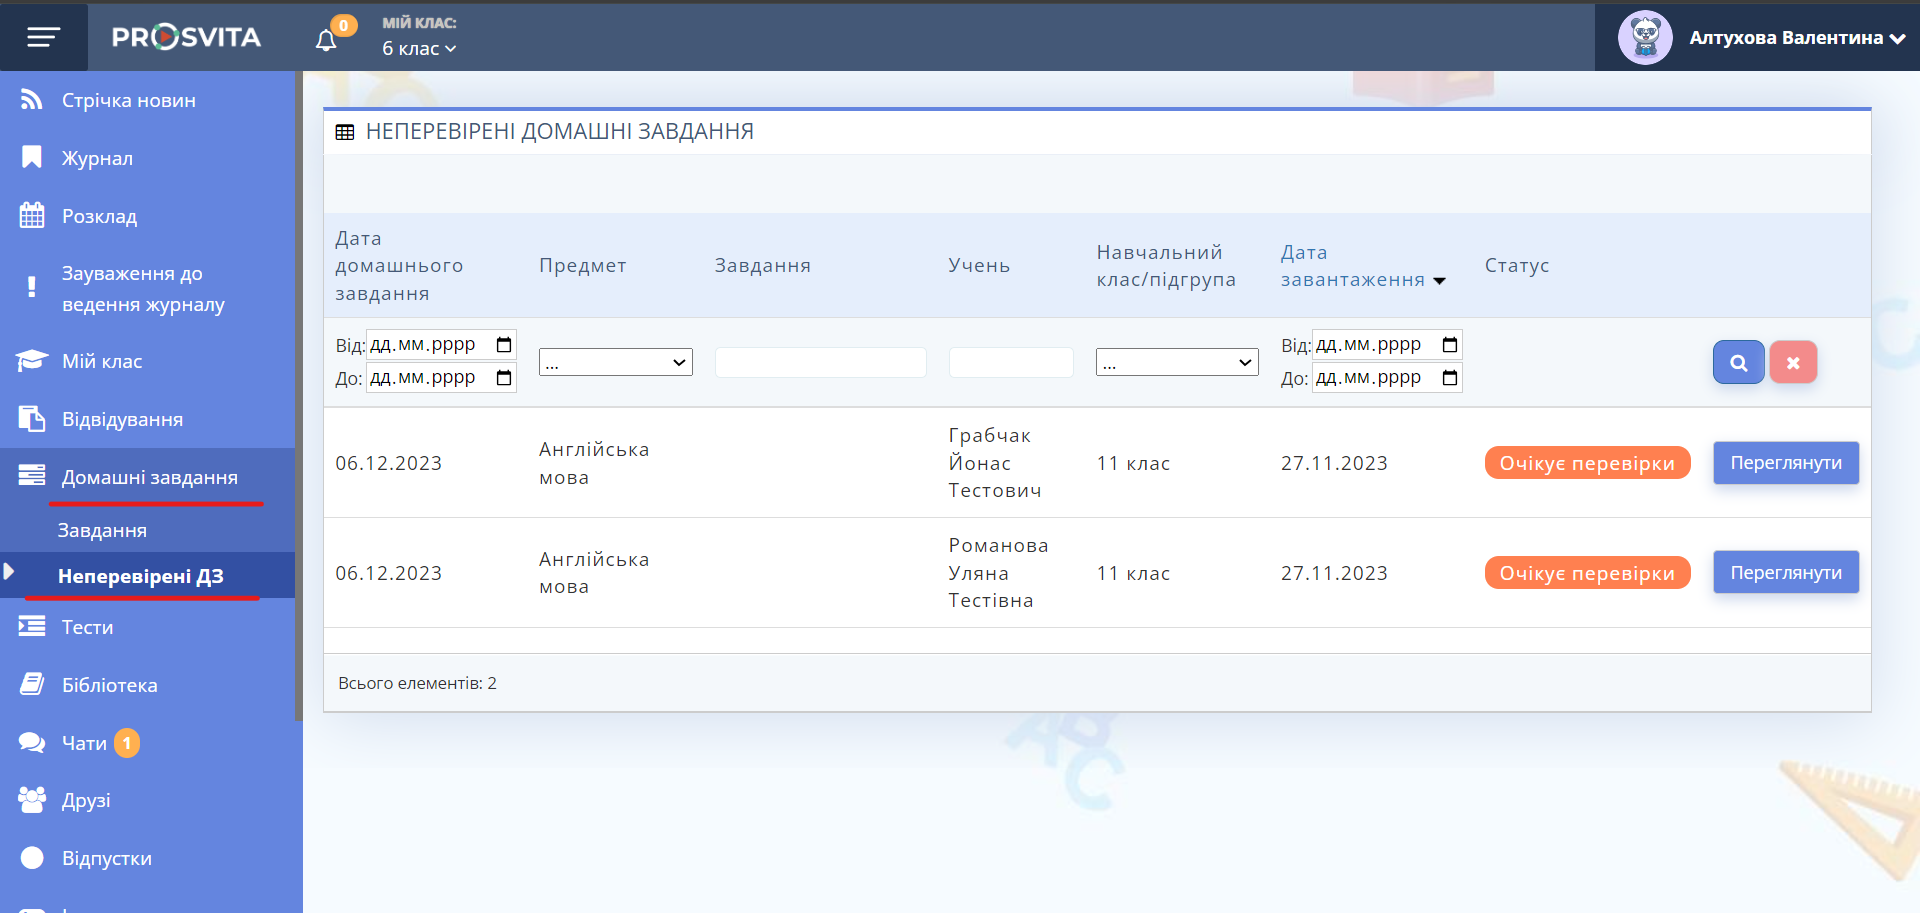Click the user avatar picture
The height and width of the screenshot is (913, 1920).
(1644, 38)
